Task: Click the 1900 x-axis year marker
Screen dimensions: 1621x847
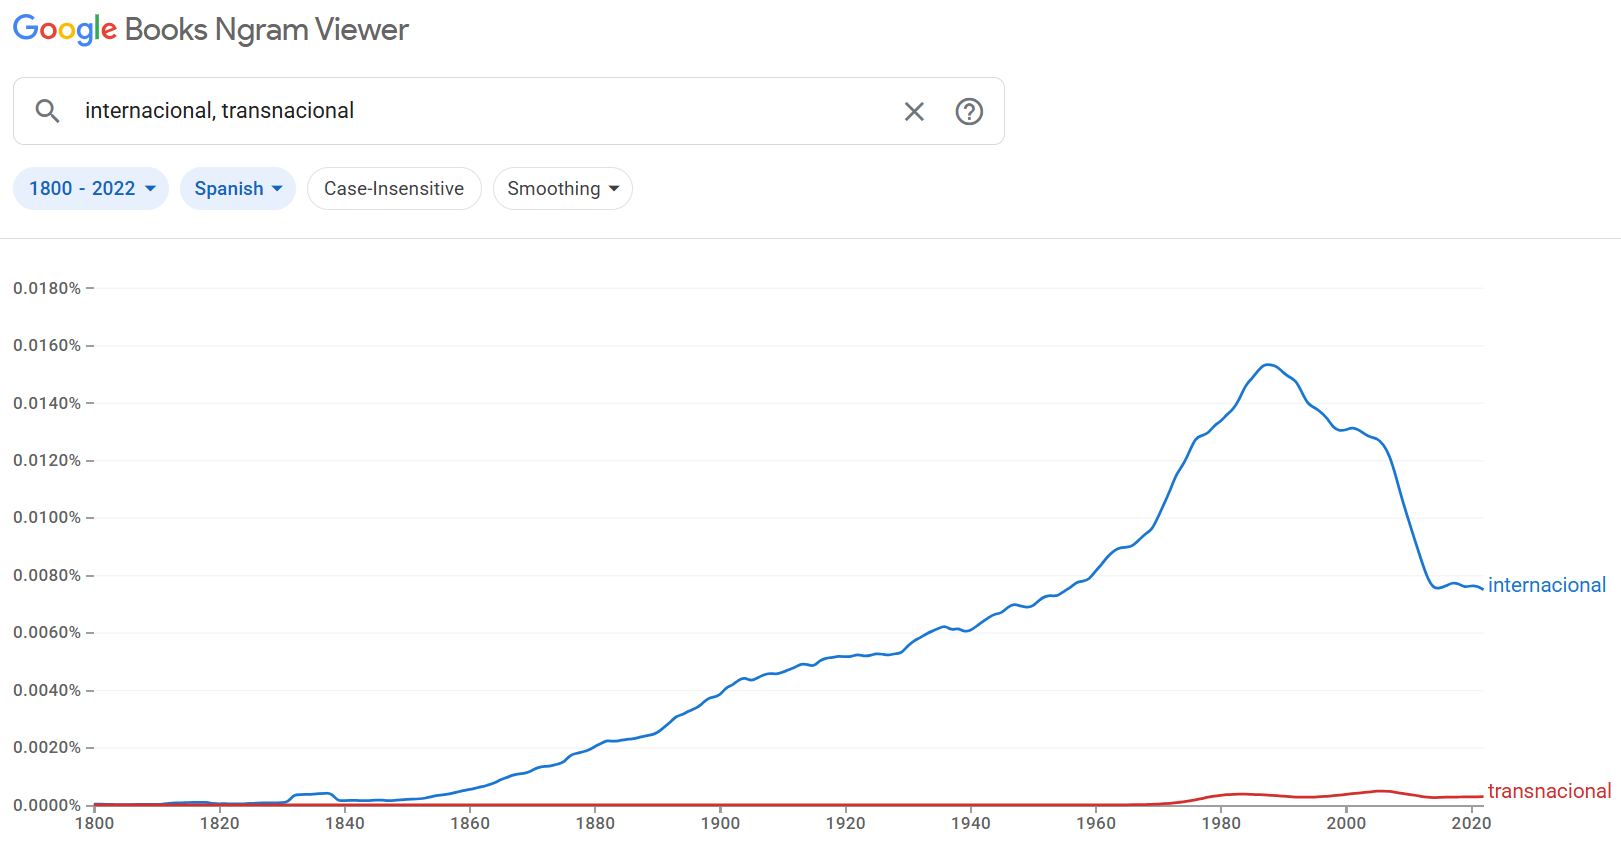Action: coord(720,823)
